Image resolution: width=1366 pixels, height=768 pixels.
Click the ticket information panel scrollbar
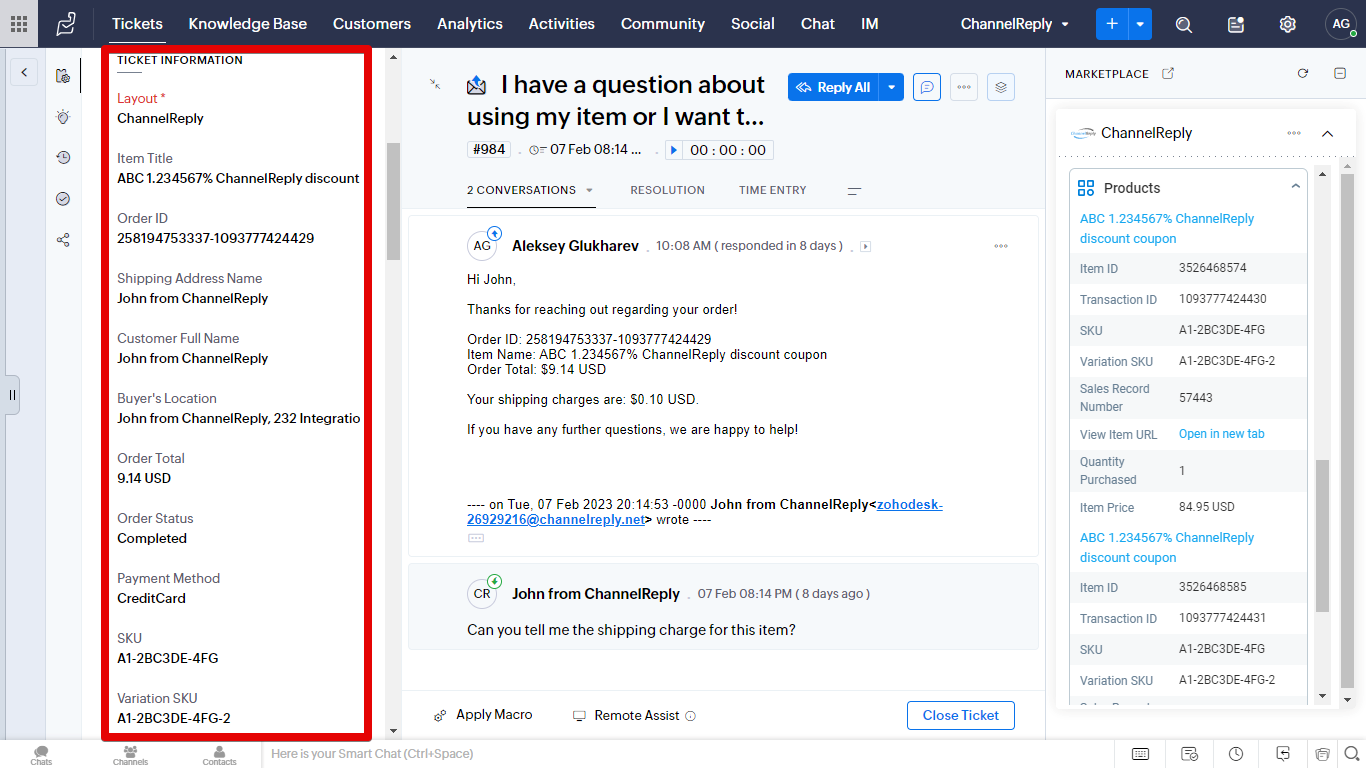pyautogui.click(x=393, y=201)
